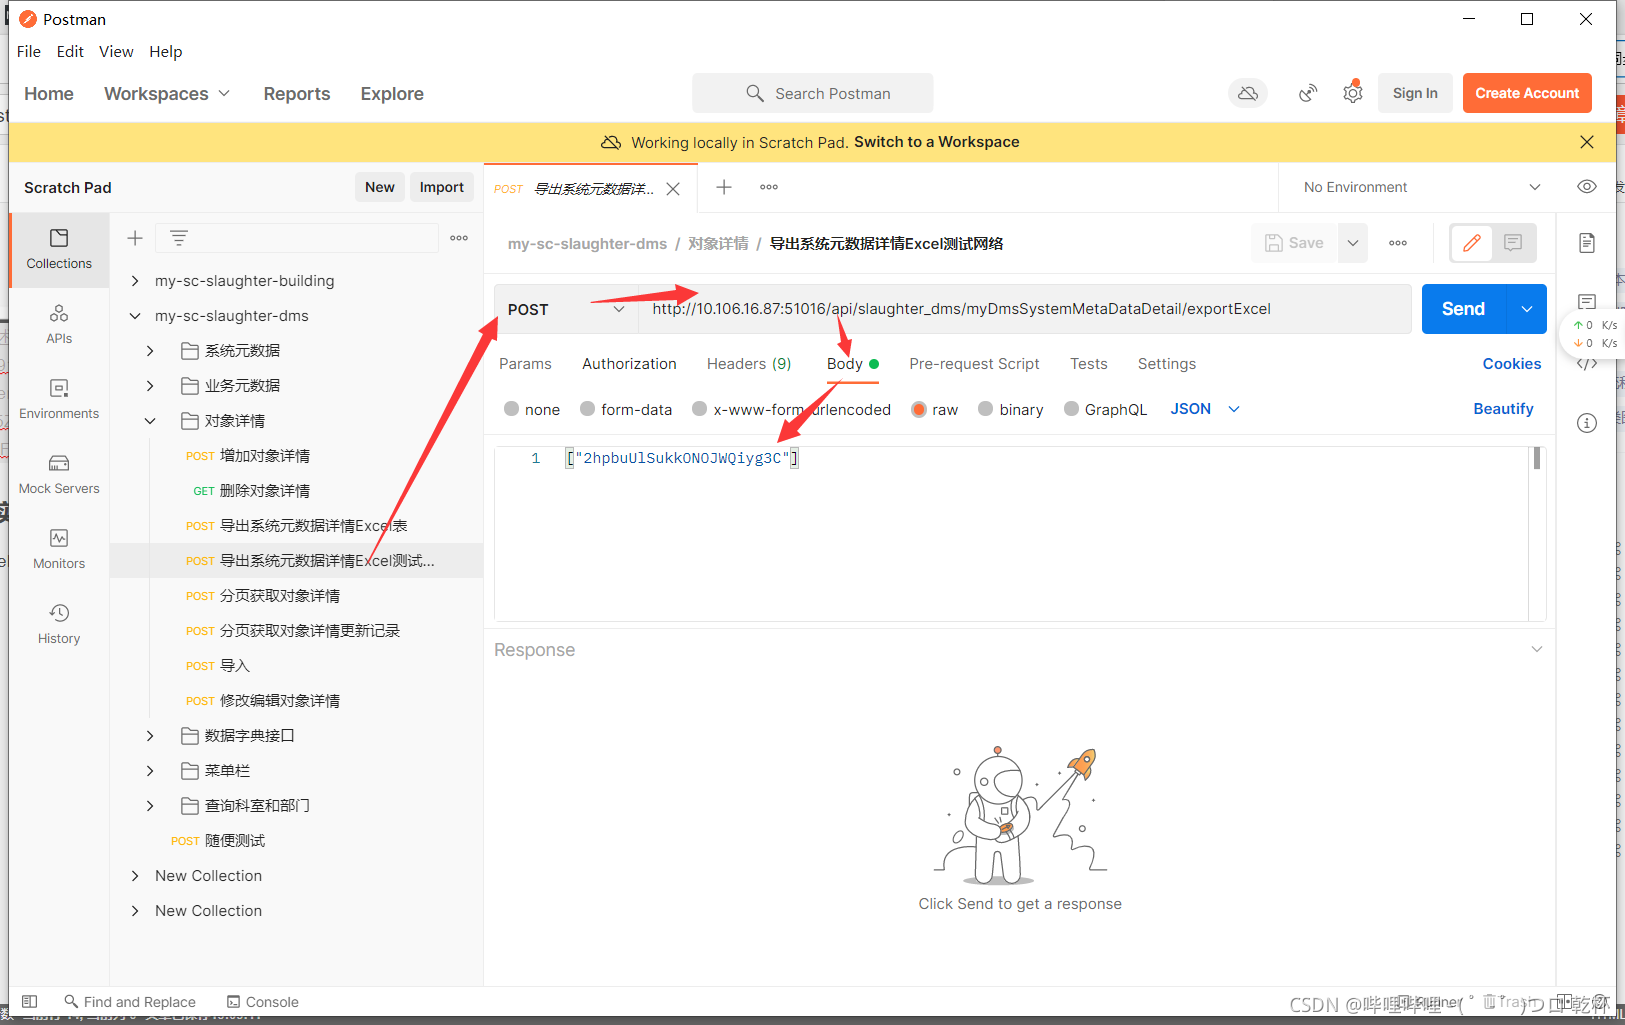
Task: Collapse the my-sc-slaughter-dms collection
Action: [135, 316]
